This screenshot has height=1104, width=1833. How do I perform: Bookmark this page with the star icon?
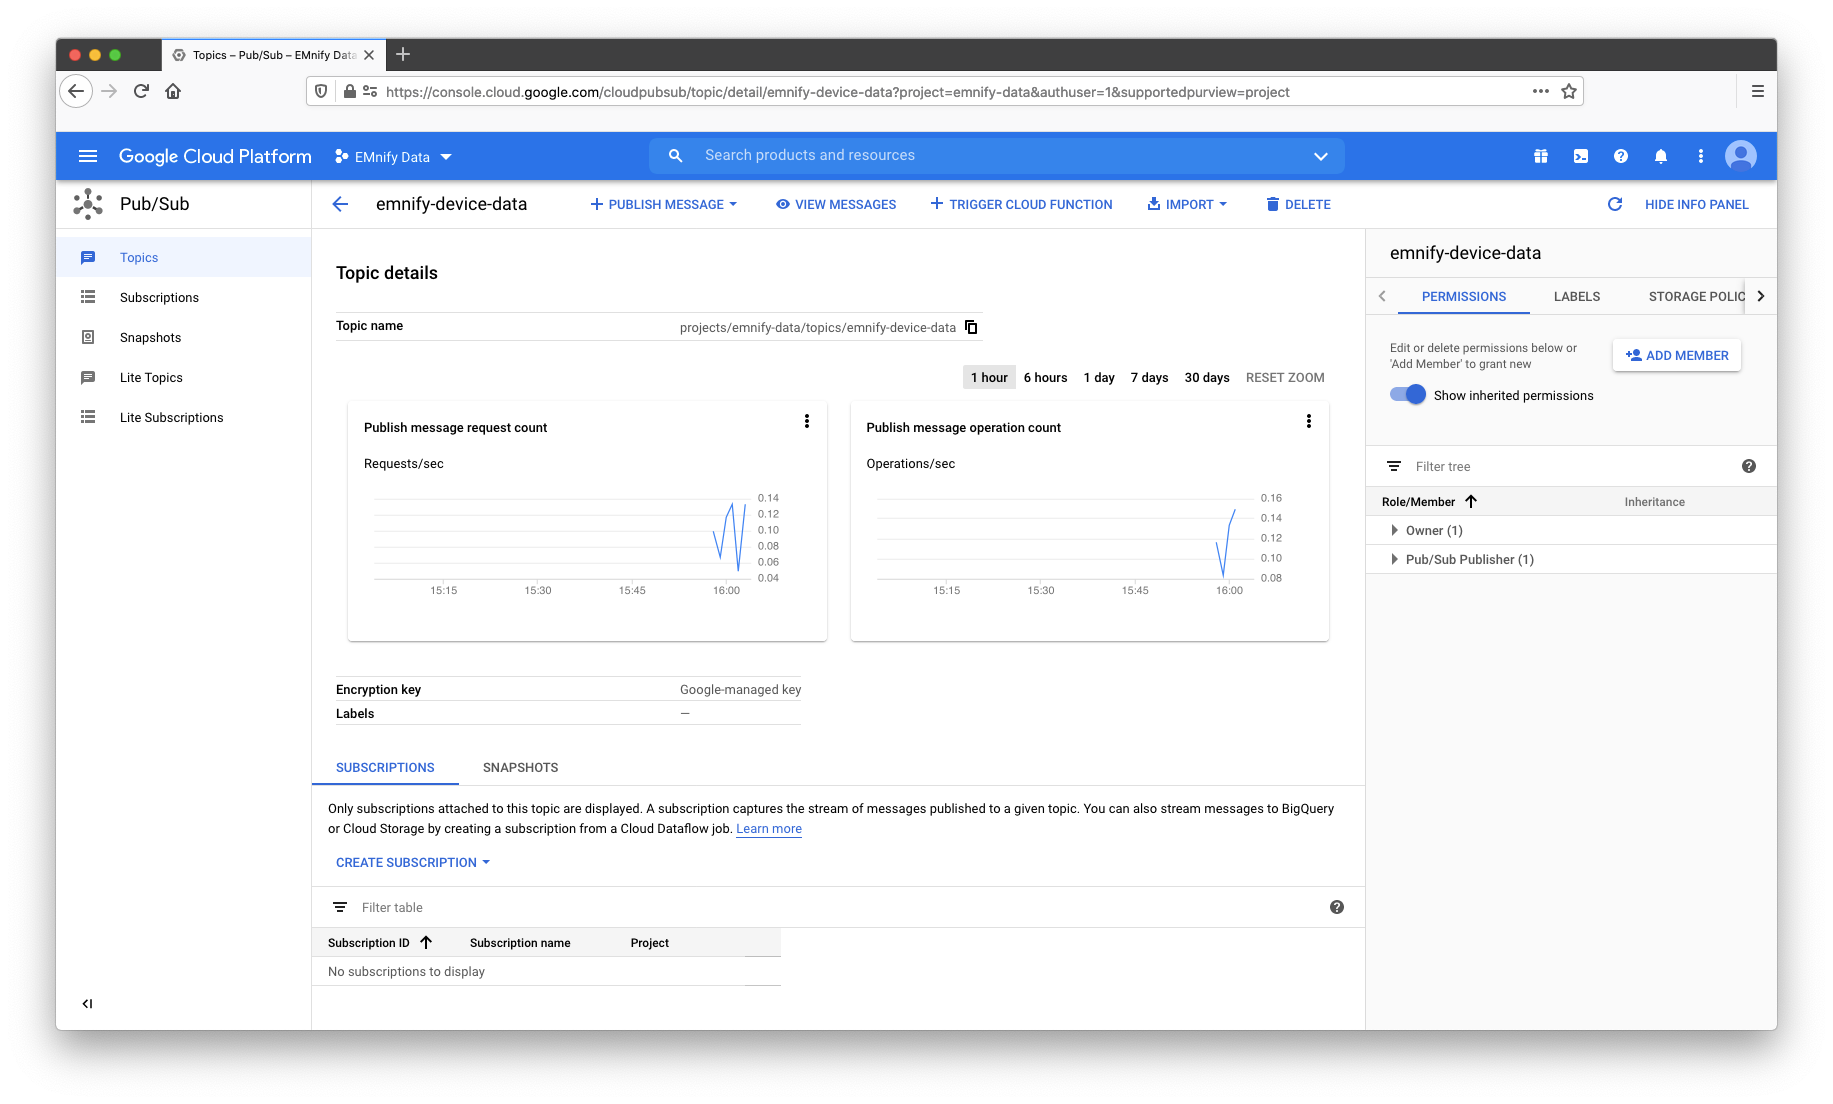click(1569, 91)
